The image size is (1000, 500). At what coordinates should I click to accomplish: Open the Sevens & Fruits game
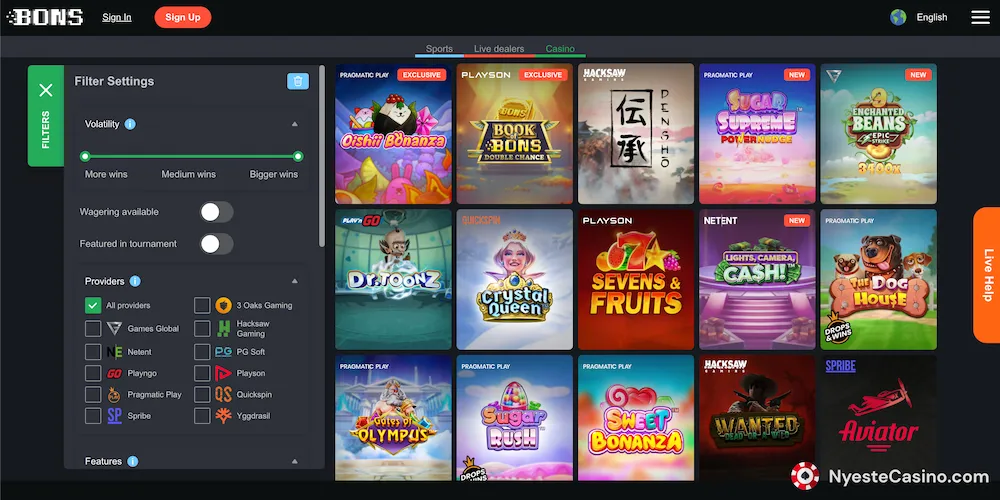pos(636,279)
